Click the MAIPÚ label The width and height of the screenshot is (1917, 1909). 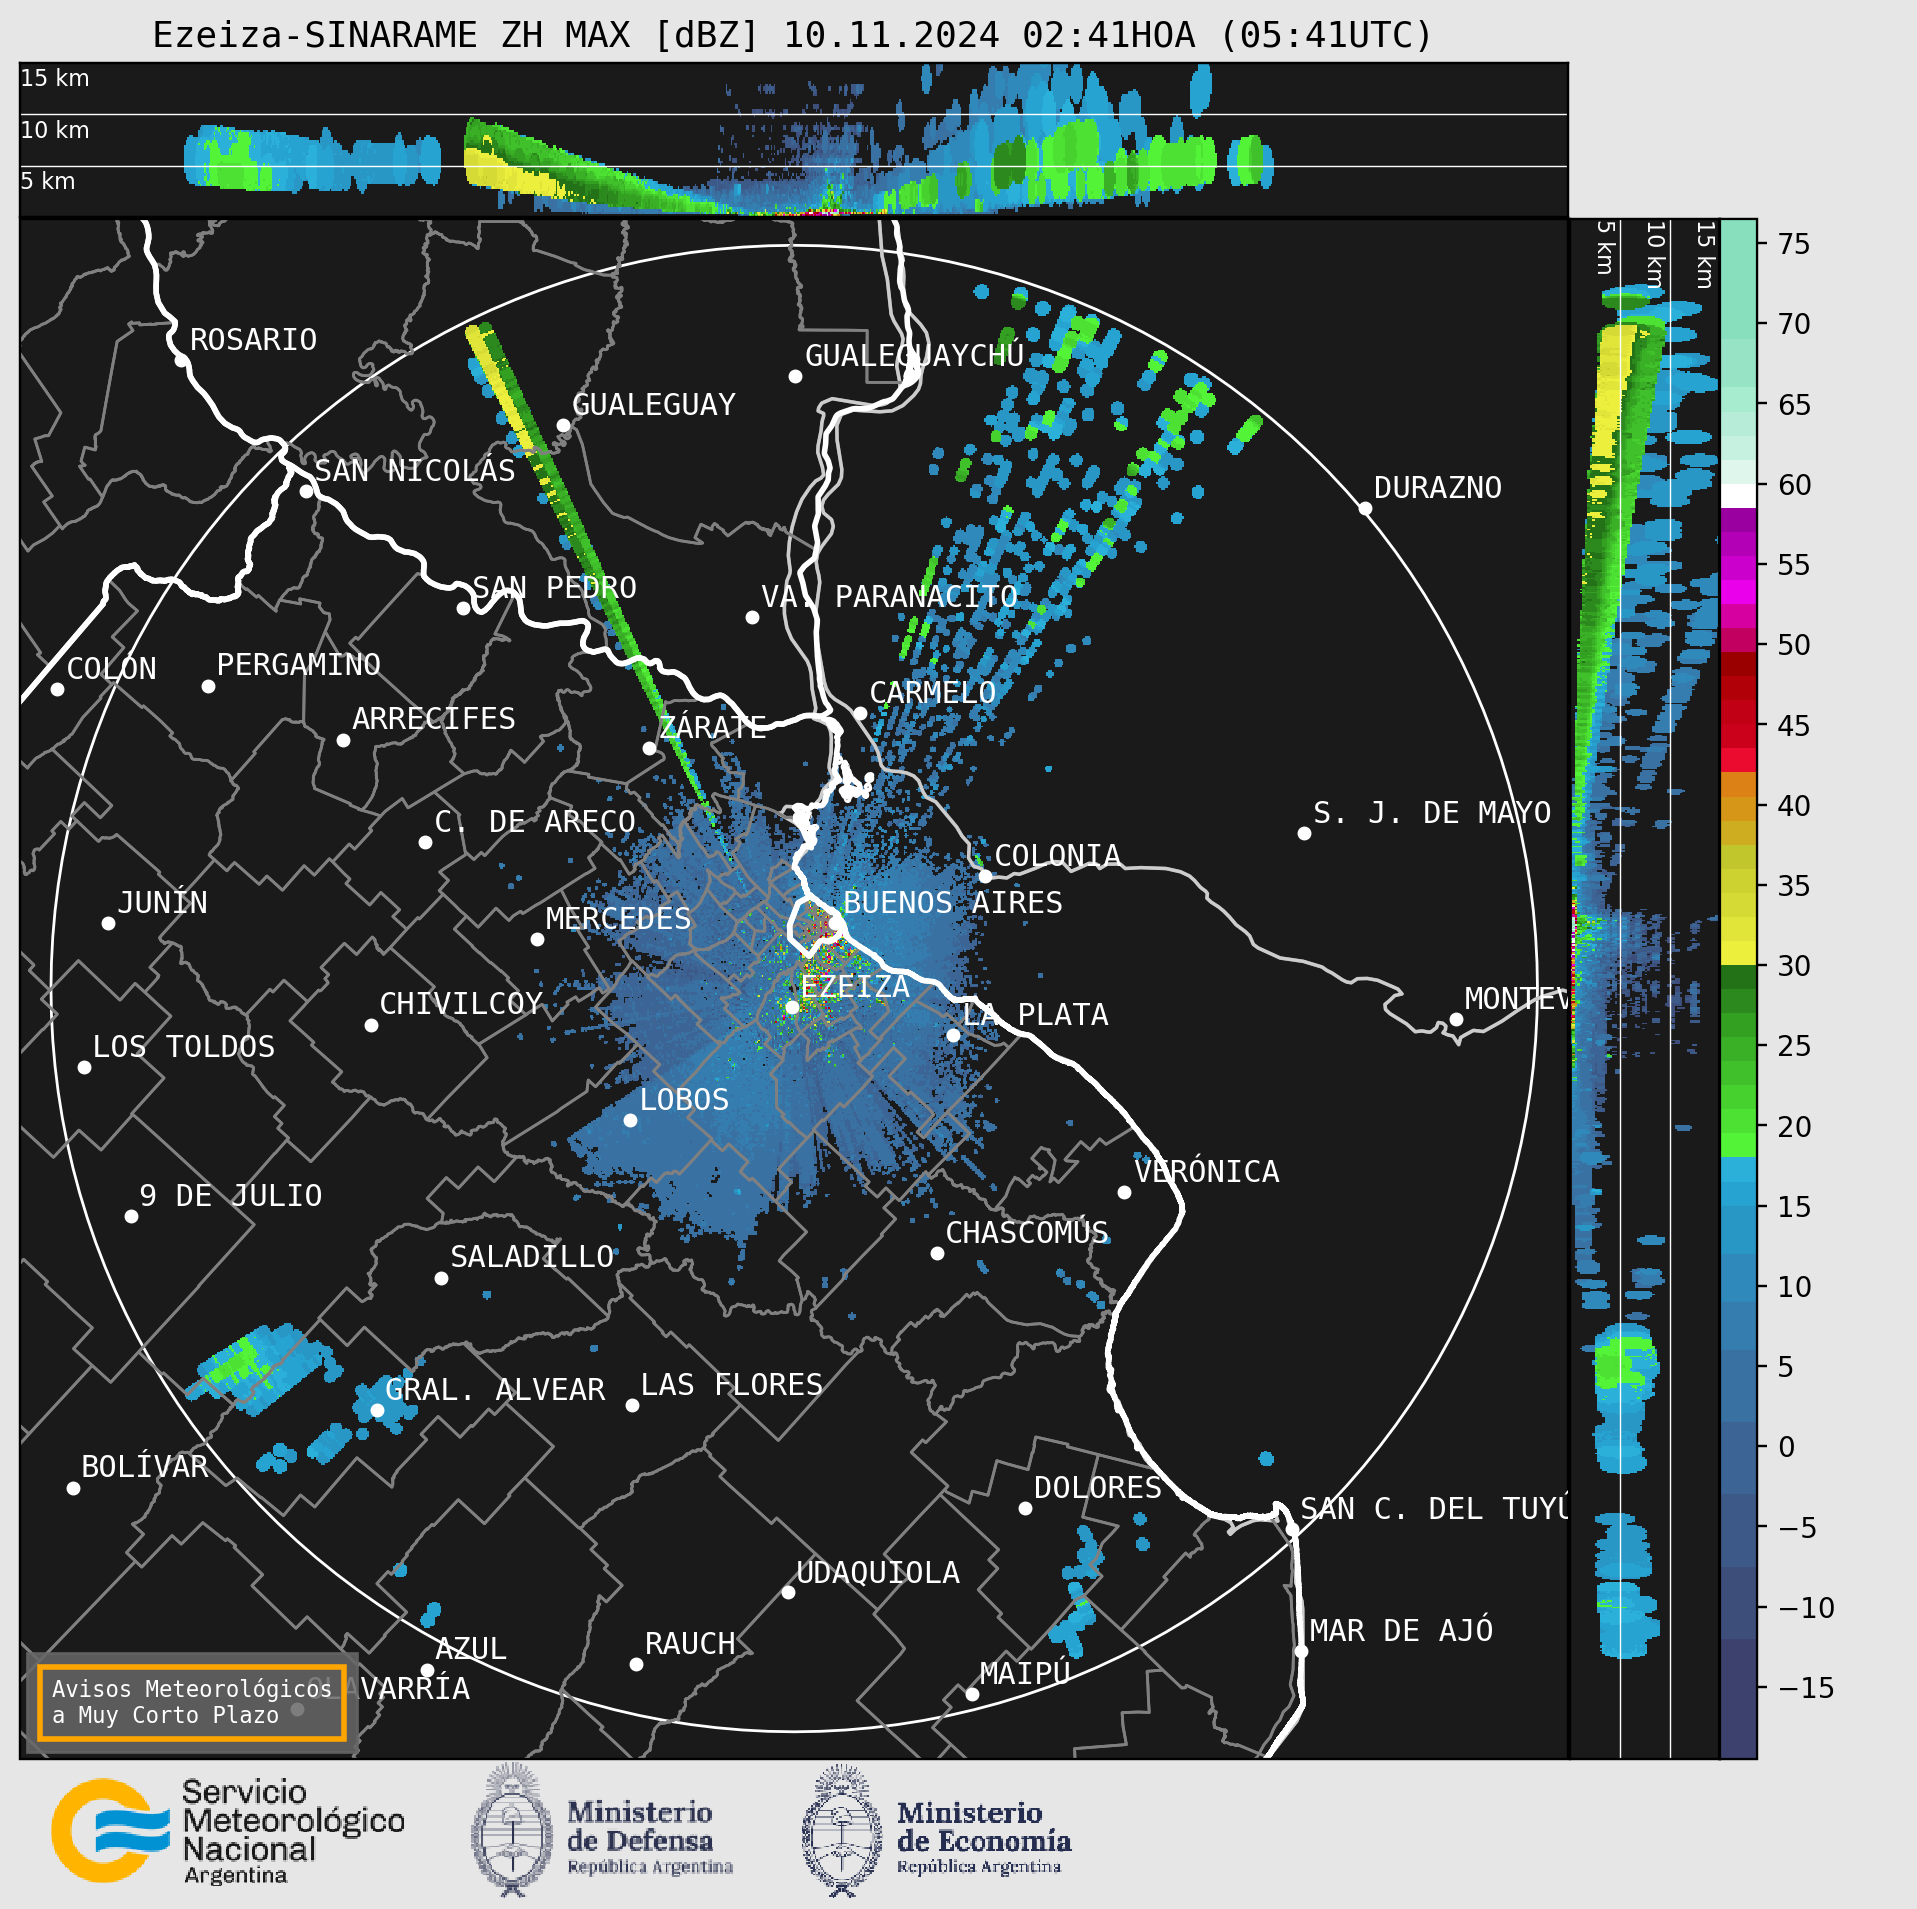click(x=1025, y=1673)
